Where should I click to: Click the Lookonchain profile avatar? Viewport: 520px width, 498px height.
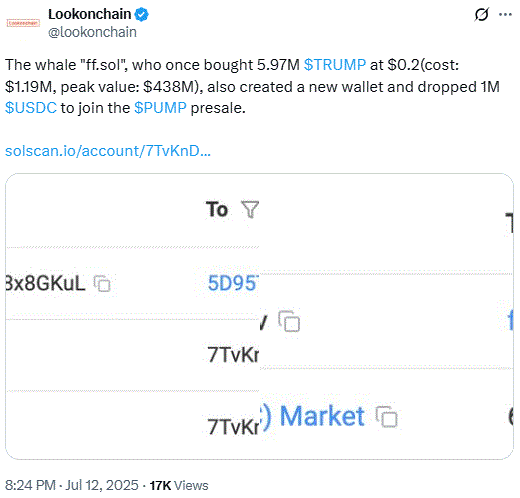pyautogui.click(x=23, y=23)
